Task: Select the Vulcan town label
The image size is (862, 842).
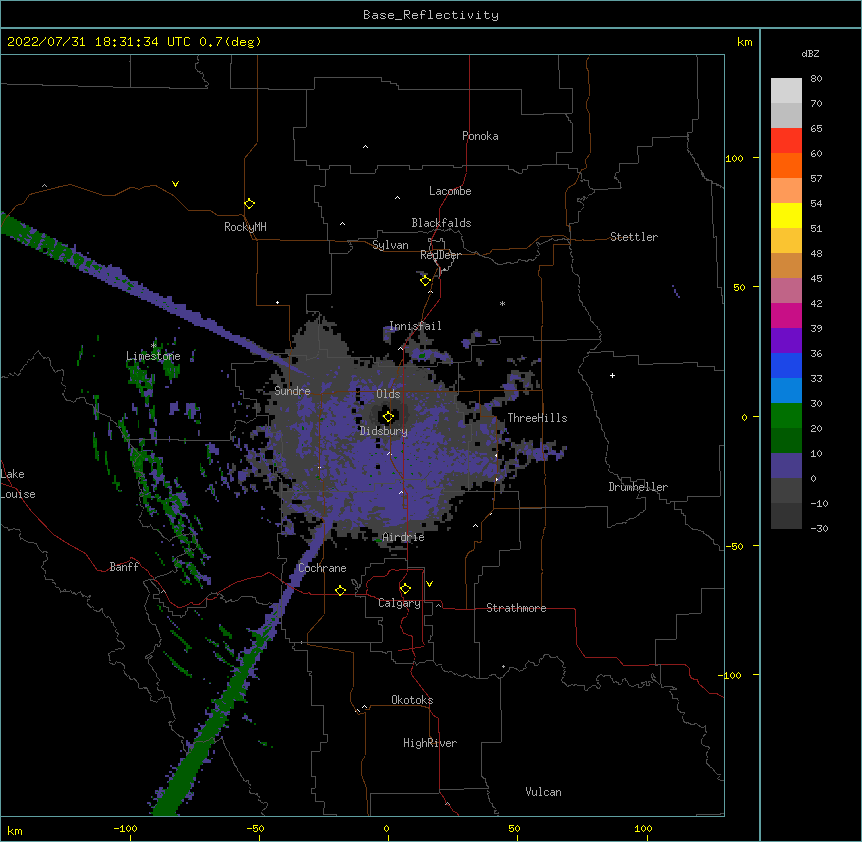Action: click(x=543, y=792)
